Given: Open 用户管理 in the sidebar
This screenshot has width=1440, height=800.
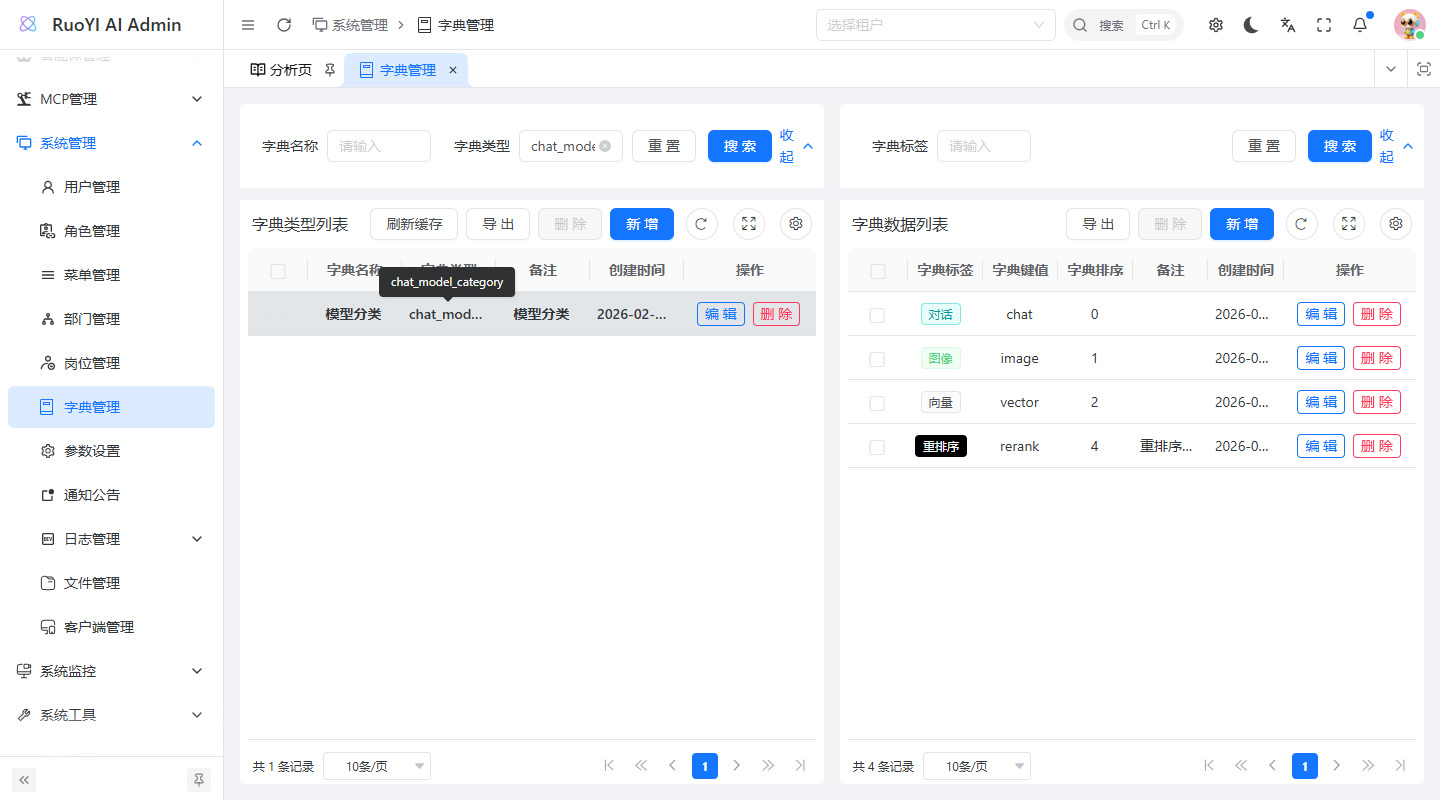Looking at the screenshot, I should click(111, 187).
